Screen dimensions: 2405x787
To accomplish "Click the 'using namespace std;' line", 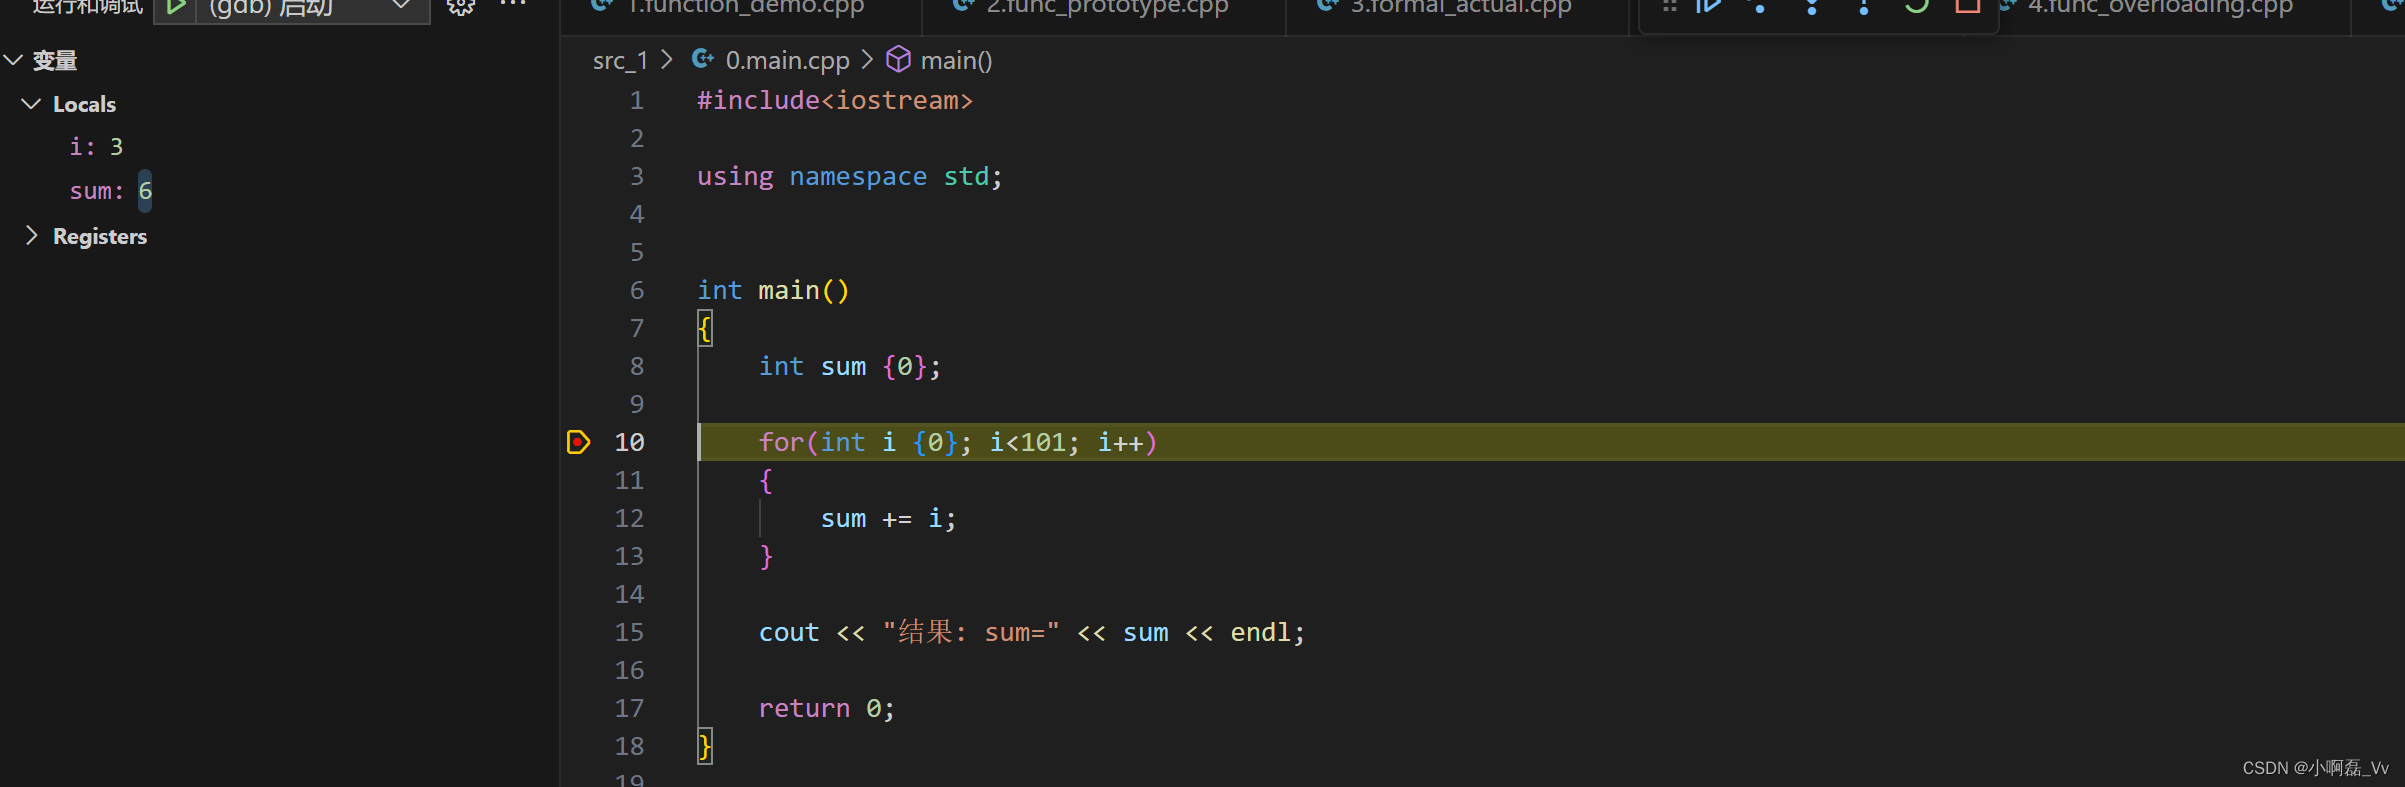I will (850, 177).
